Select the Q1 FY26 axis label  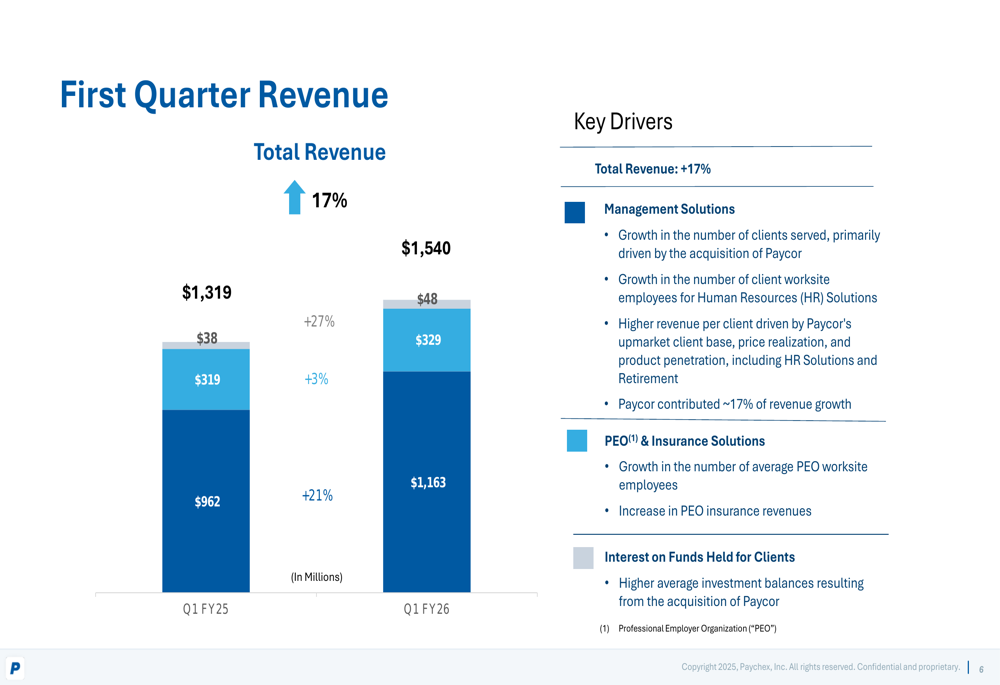pyautogui.click(x=427, y=609)
